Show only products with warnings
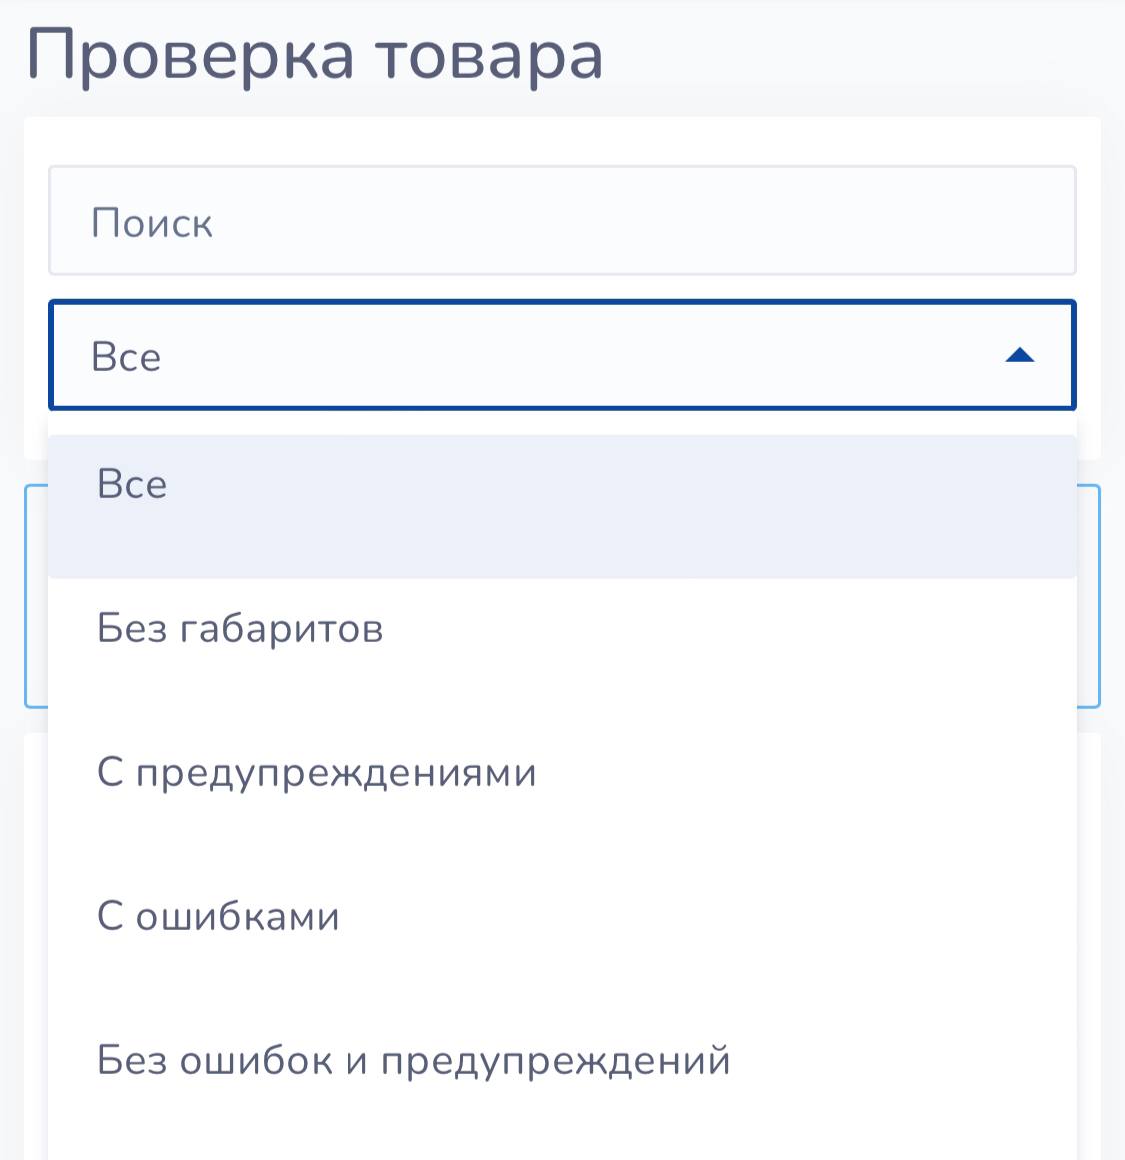The height and width of the screenshot is (1160, 1125). click(317, 773)
